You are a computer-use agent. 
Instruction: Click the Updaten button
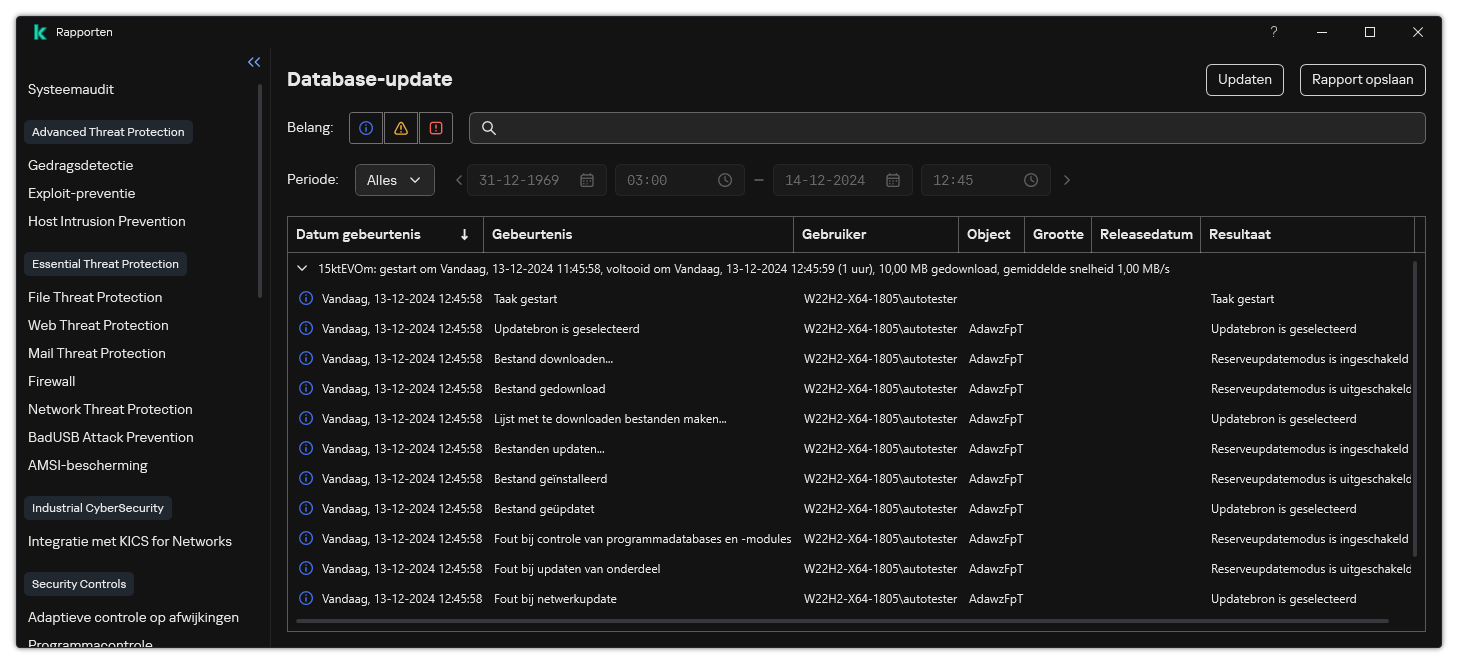(x=1244, y=80)
